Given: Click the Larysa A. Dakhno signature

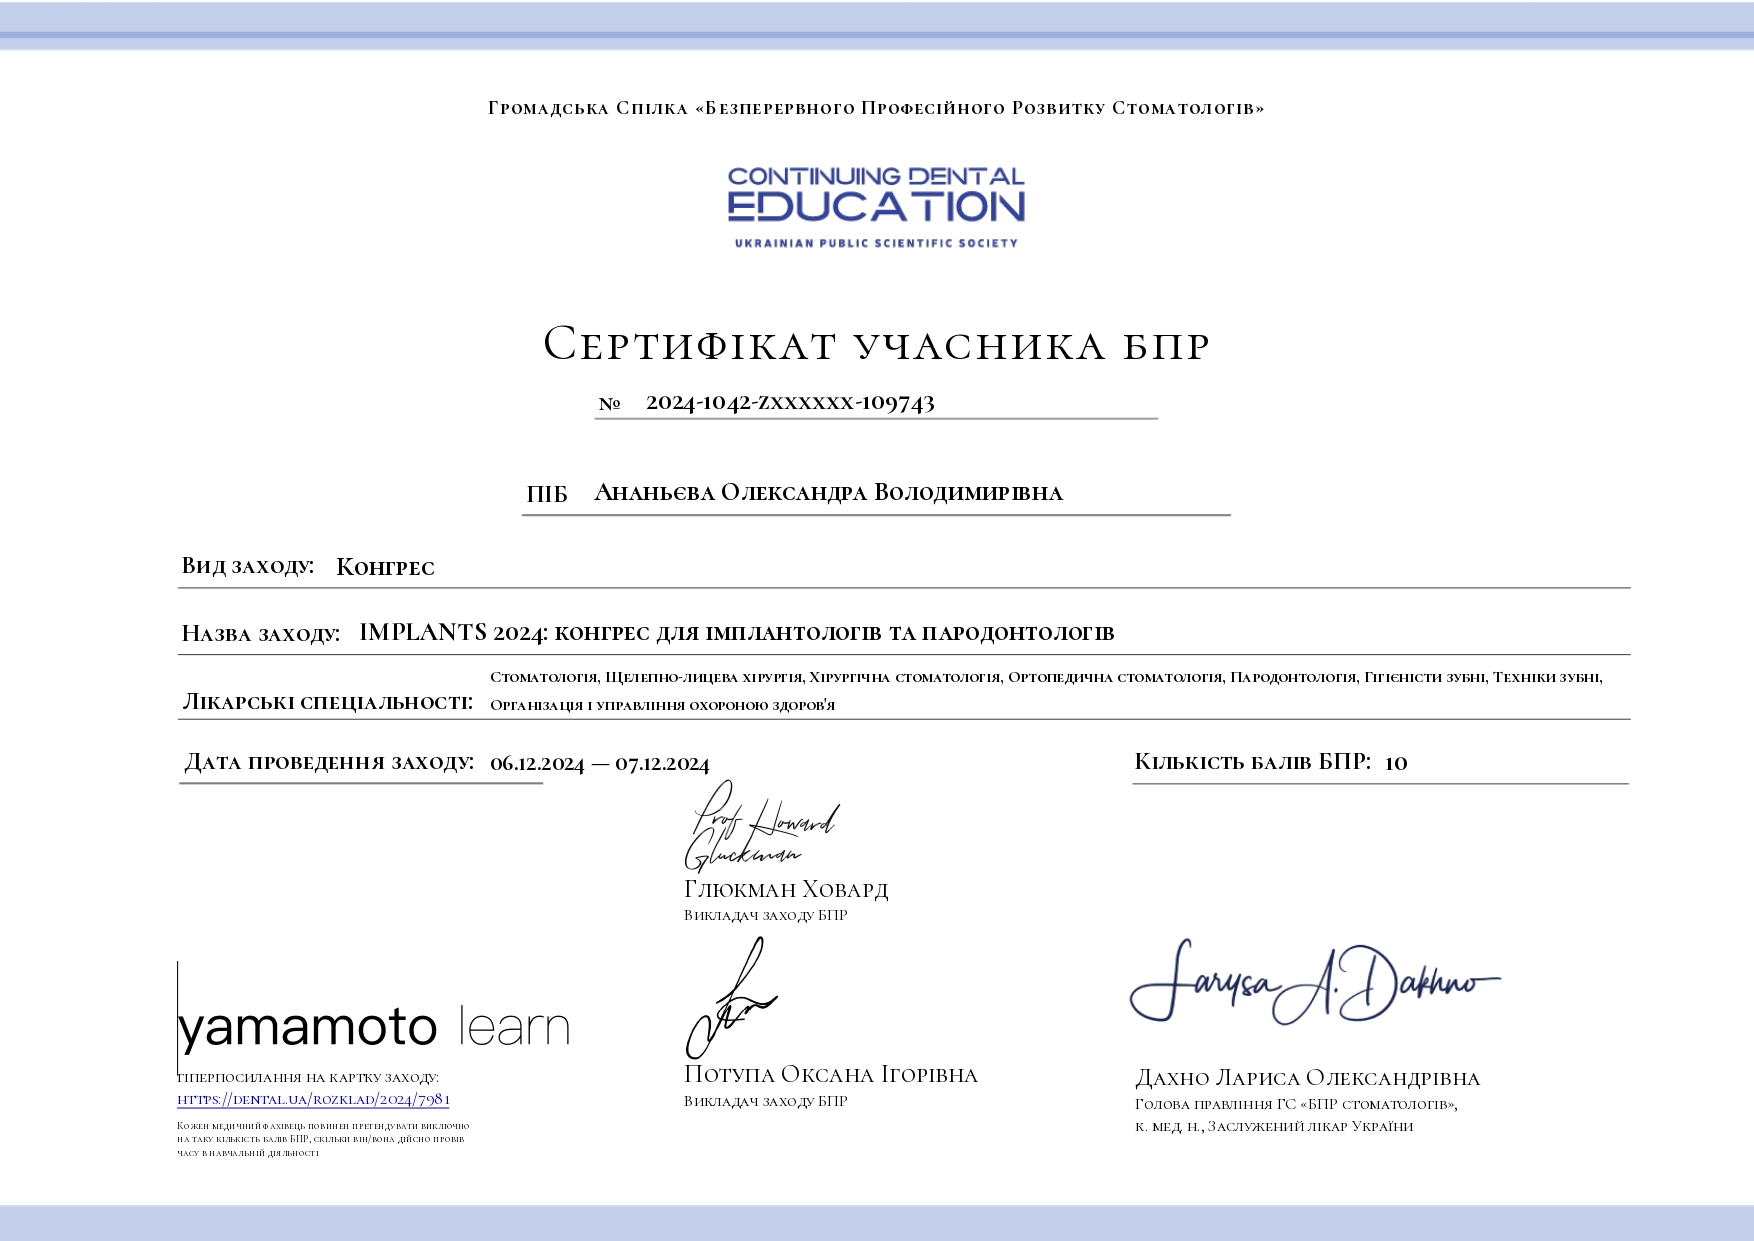Looking at the screenshot, I should (1313, 984).
